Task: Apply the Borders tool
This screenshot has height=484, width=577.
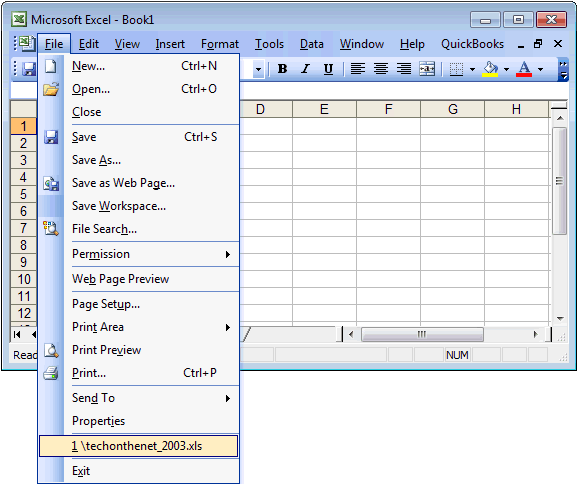Action: [x=456, y=69]
